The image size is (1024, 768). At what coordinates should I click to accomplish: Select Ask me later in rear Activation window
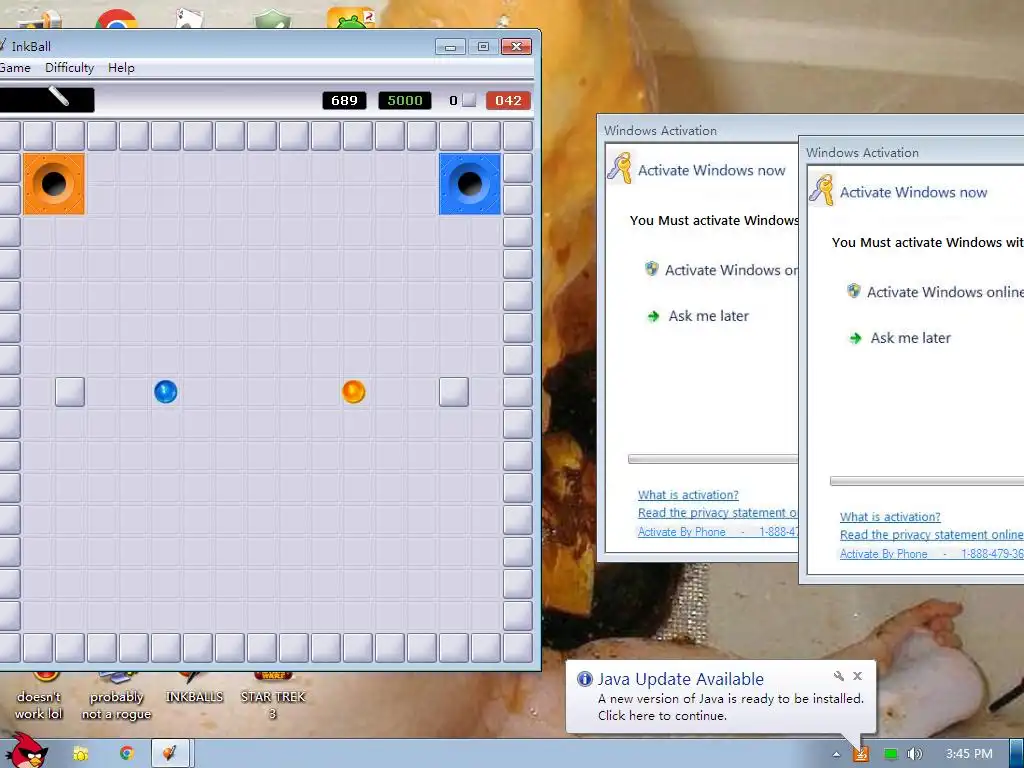[709, 315]
